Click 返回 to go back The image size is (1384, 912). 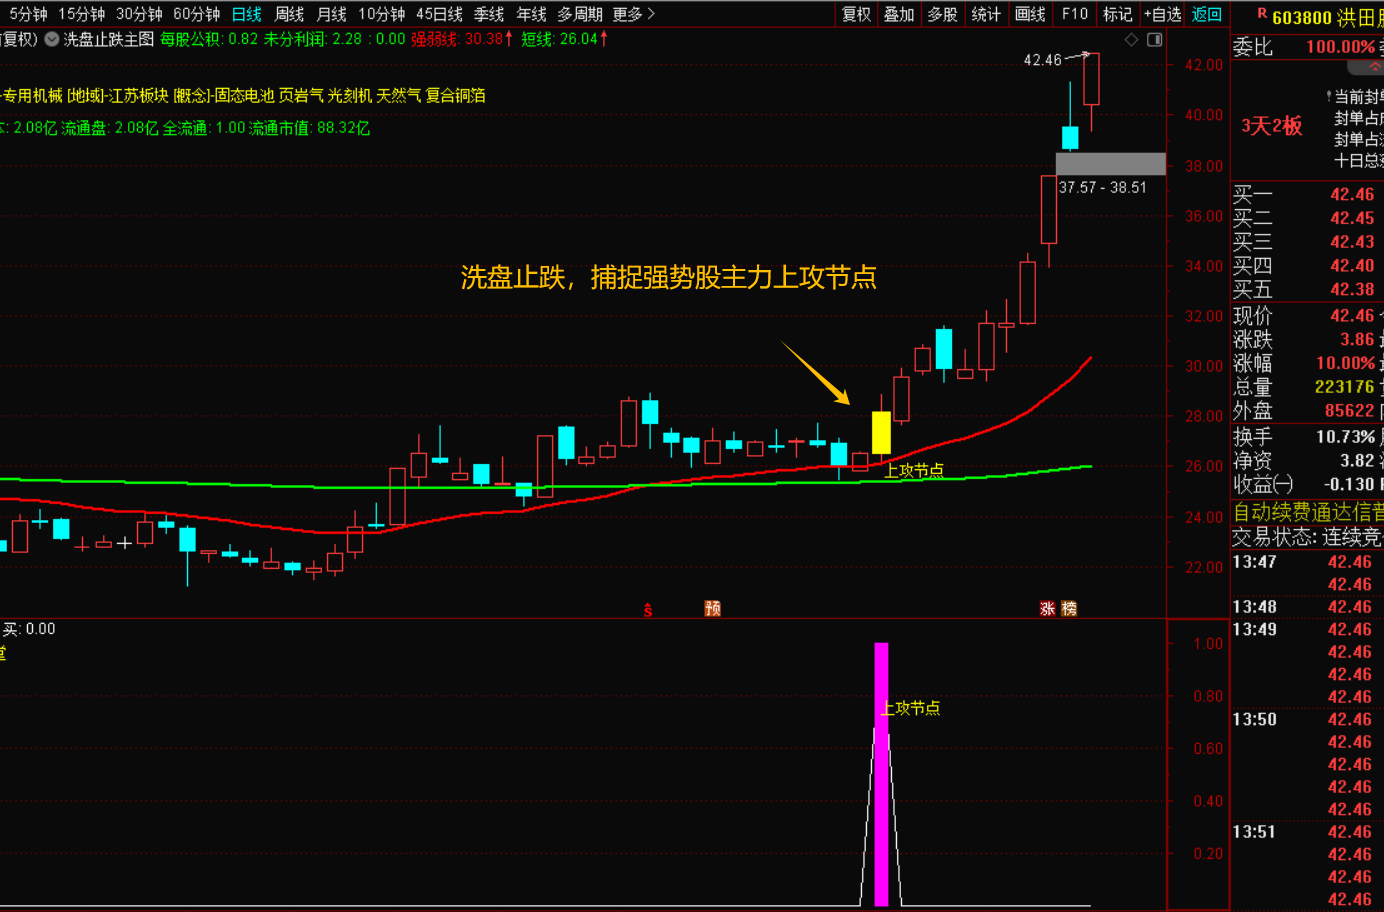(1207, 14)
